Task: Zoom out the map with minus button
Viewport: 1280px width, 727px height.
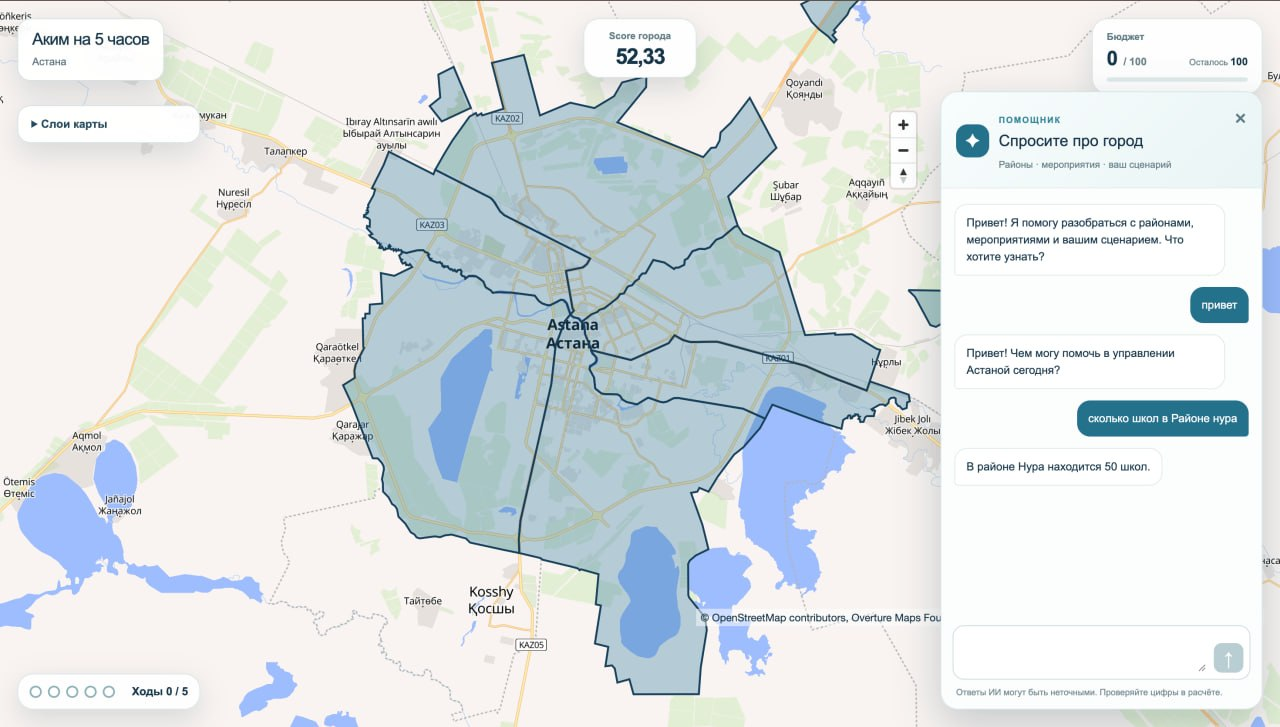Action: (x=903, y=150)
